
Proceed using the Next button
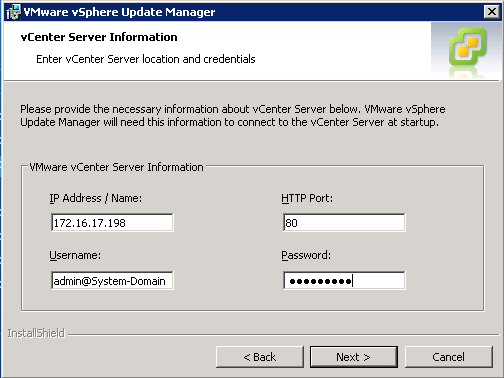354,357
